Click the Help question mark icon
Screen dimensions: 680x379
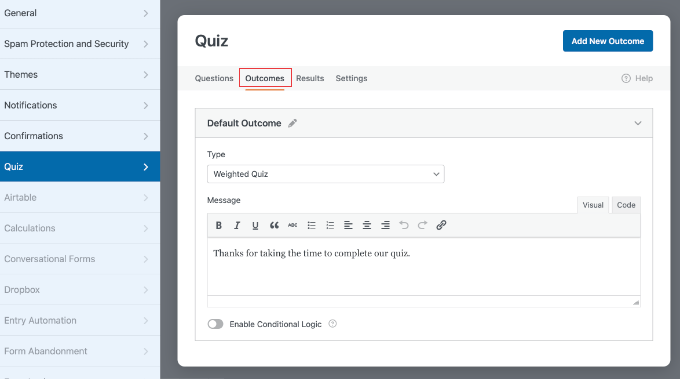pyautogui.click(x=626, y=78)
